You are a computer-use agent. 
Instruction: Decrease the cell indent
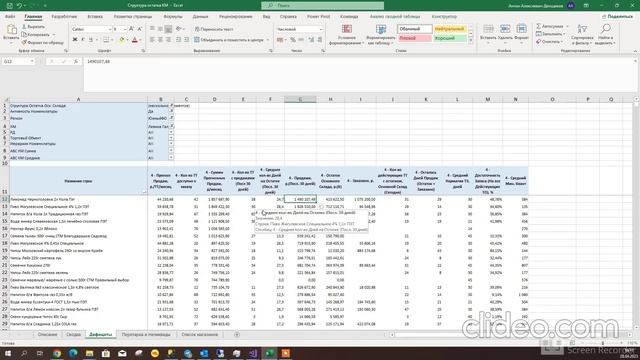click(x=178, y=40)
